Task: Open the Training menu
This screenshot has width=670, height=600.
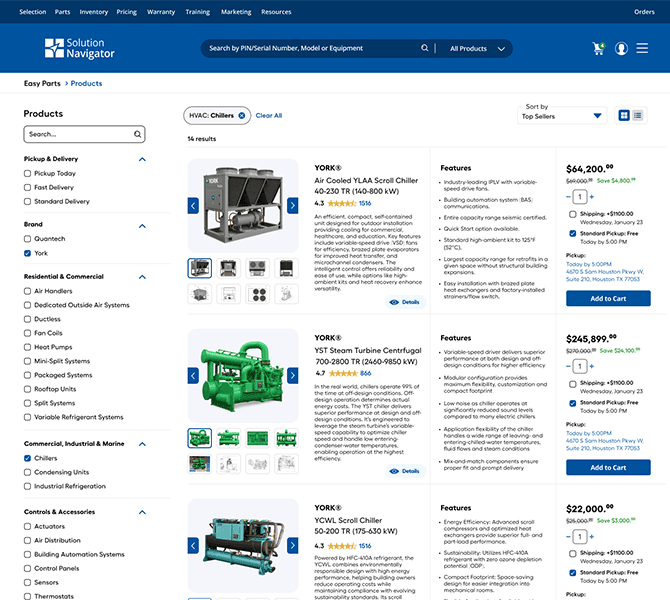Action: (x=198, y=12)
